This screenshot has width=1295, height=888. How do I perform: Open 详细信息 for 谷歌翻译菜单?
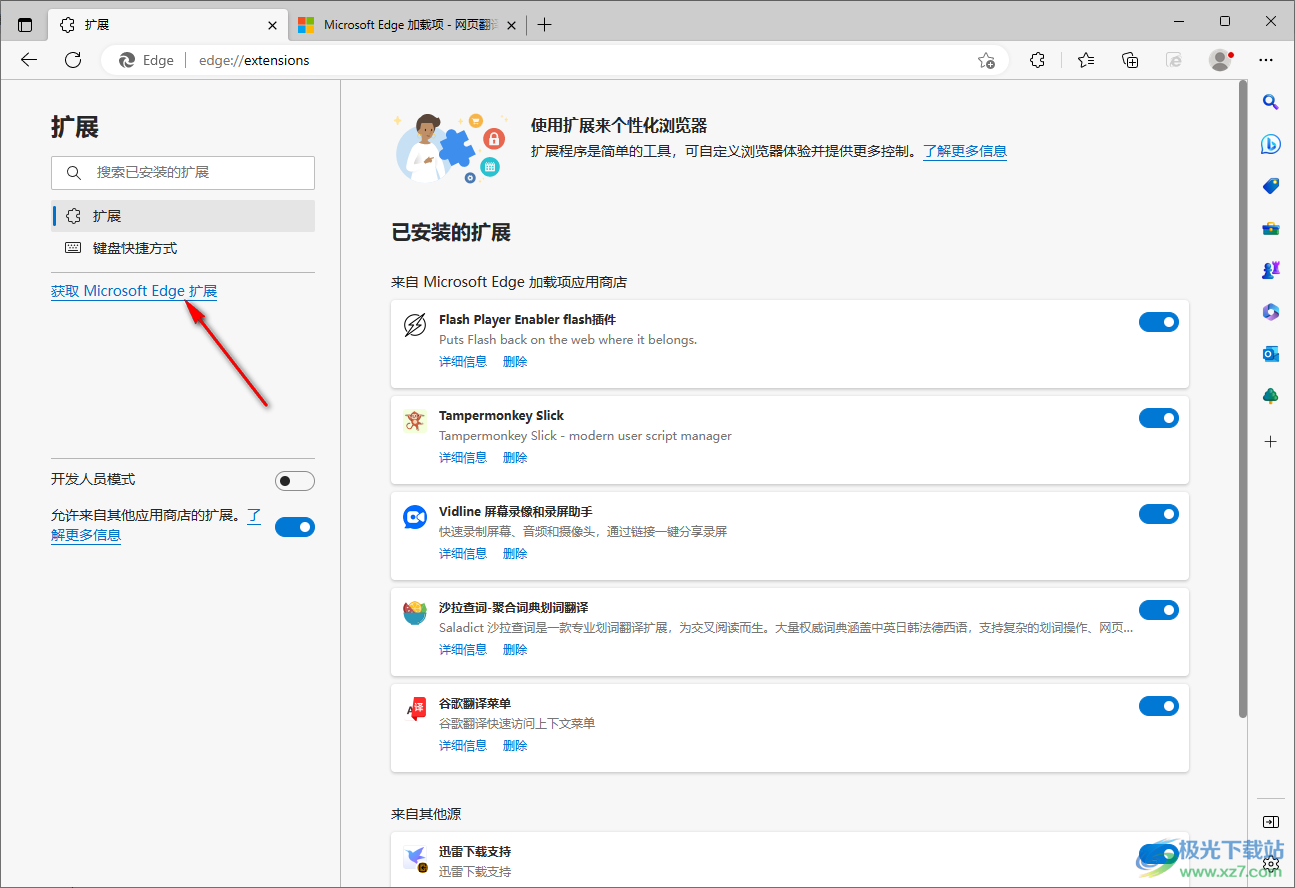463,745
